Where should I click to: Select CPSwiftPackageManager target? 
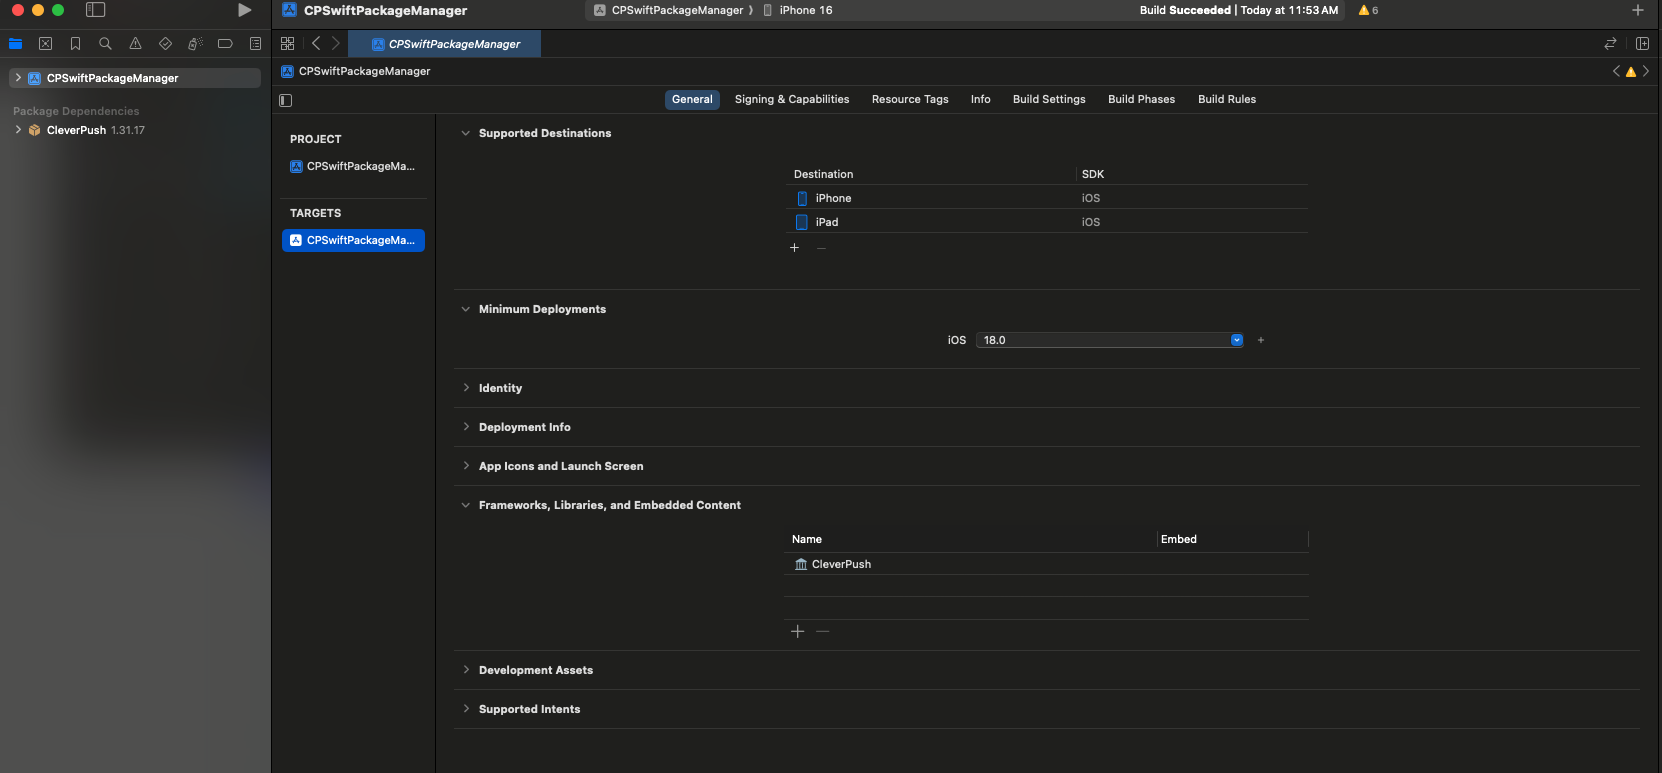tap(353, 240)
